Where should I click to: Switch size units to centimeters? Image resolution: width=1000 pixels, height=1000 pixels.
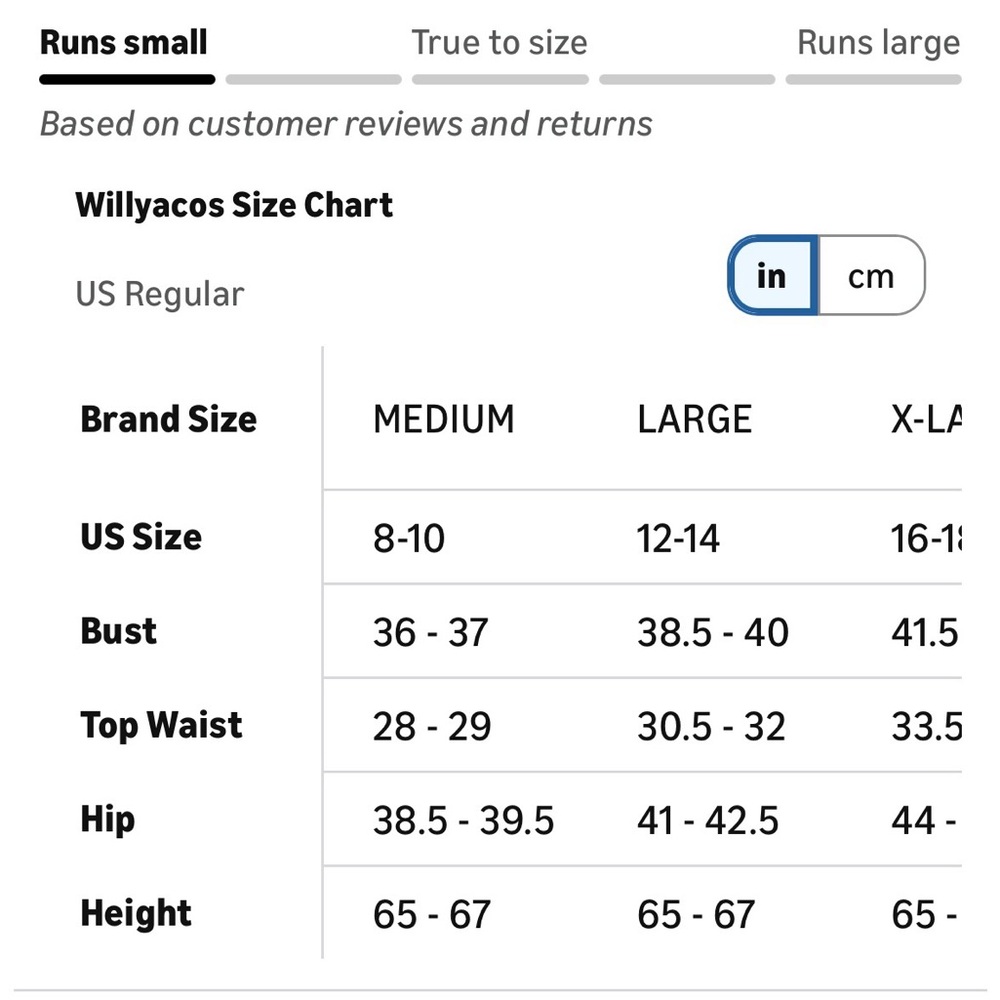[871, 276]
